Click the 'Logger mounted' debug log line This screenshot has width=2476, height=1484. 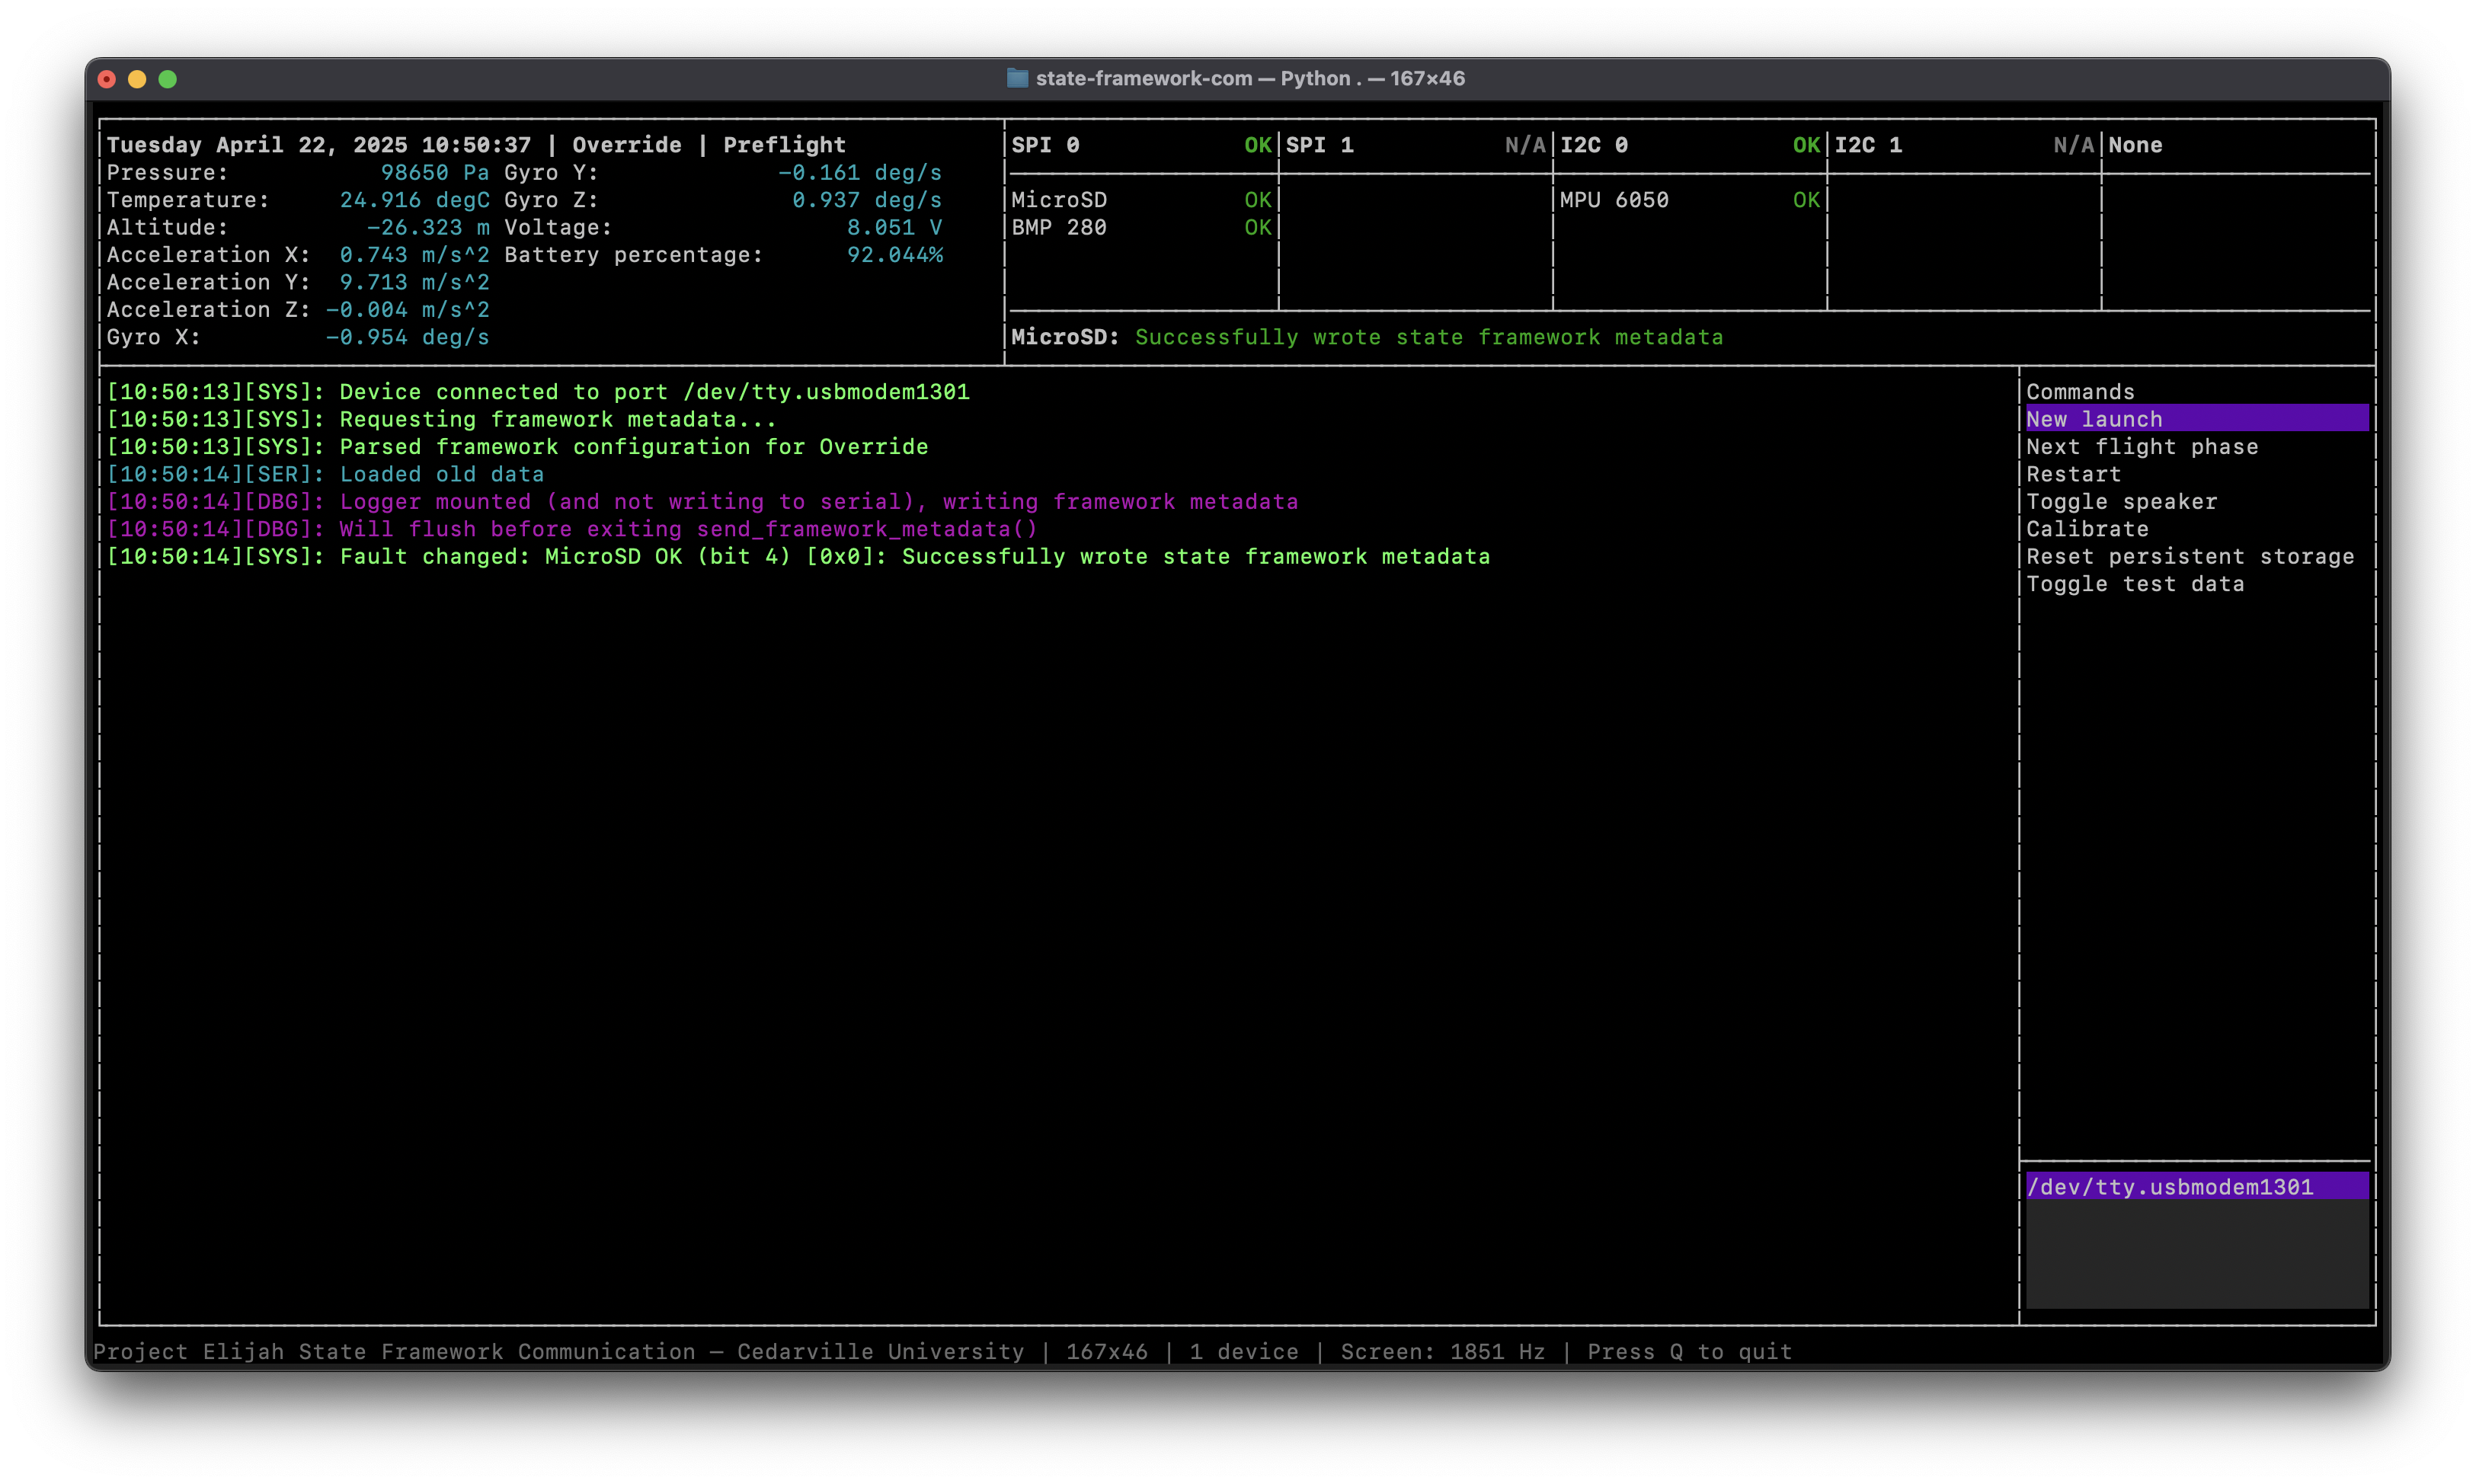pyautogui.click(x=702, y=502)
